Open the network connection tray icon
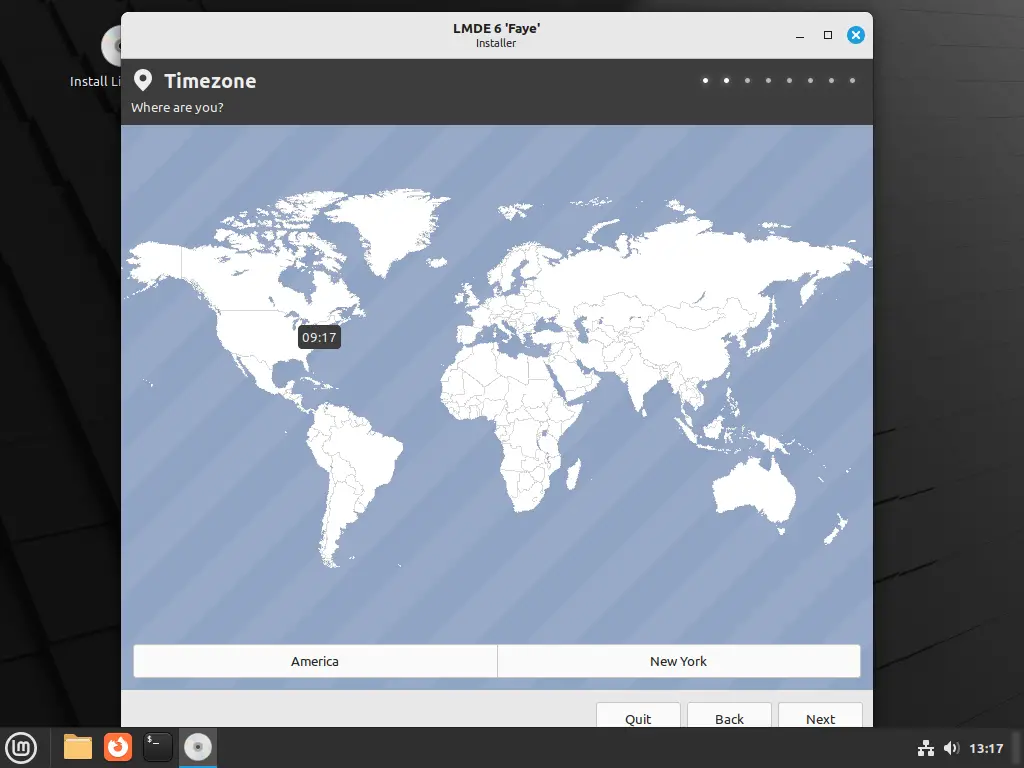The image size is (1024, 768). [925, 748]
